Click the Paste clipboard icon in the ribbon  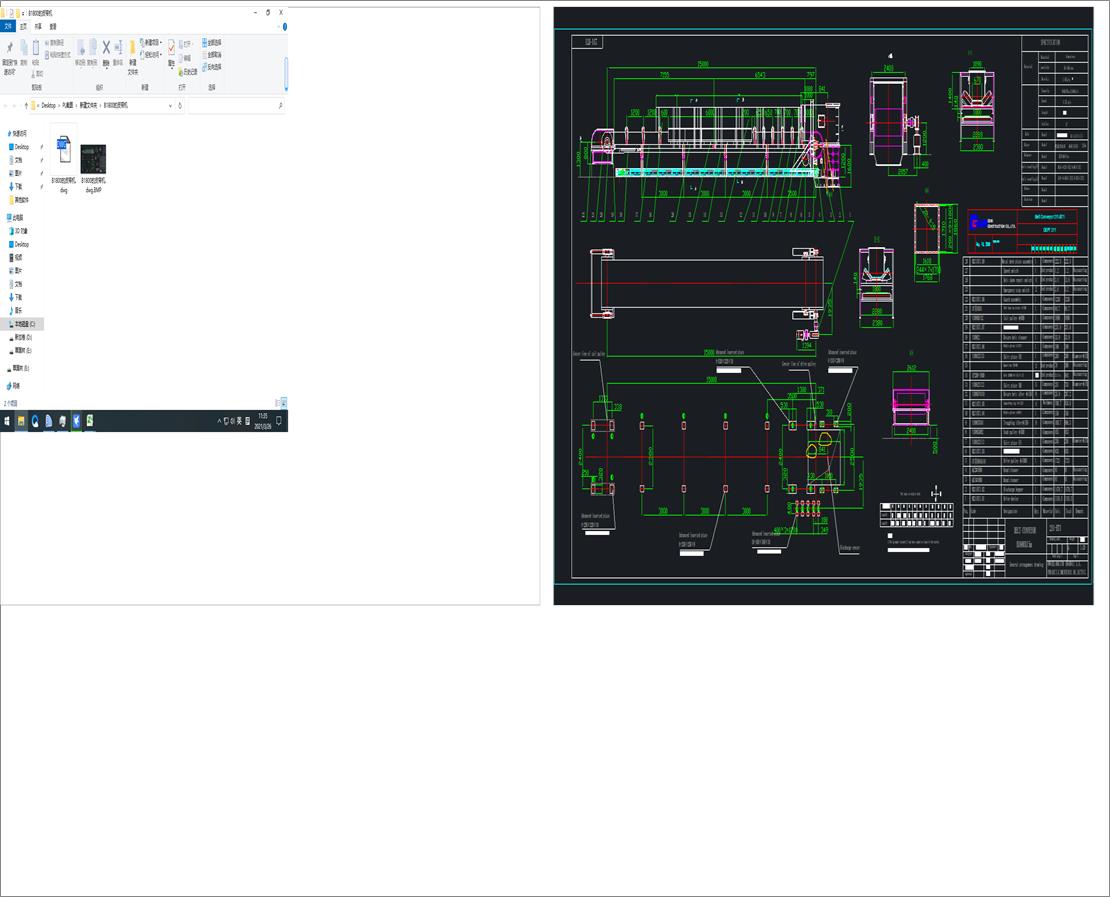point(35,48)
